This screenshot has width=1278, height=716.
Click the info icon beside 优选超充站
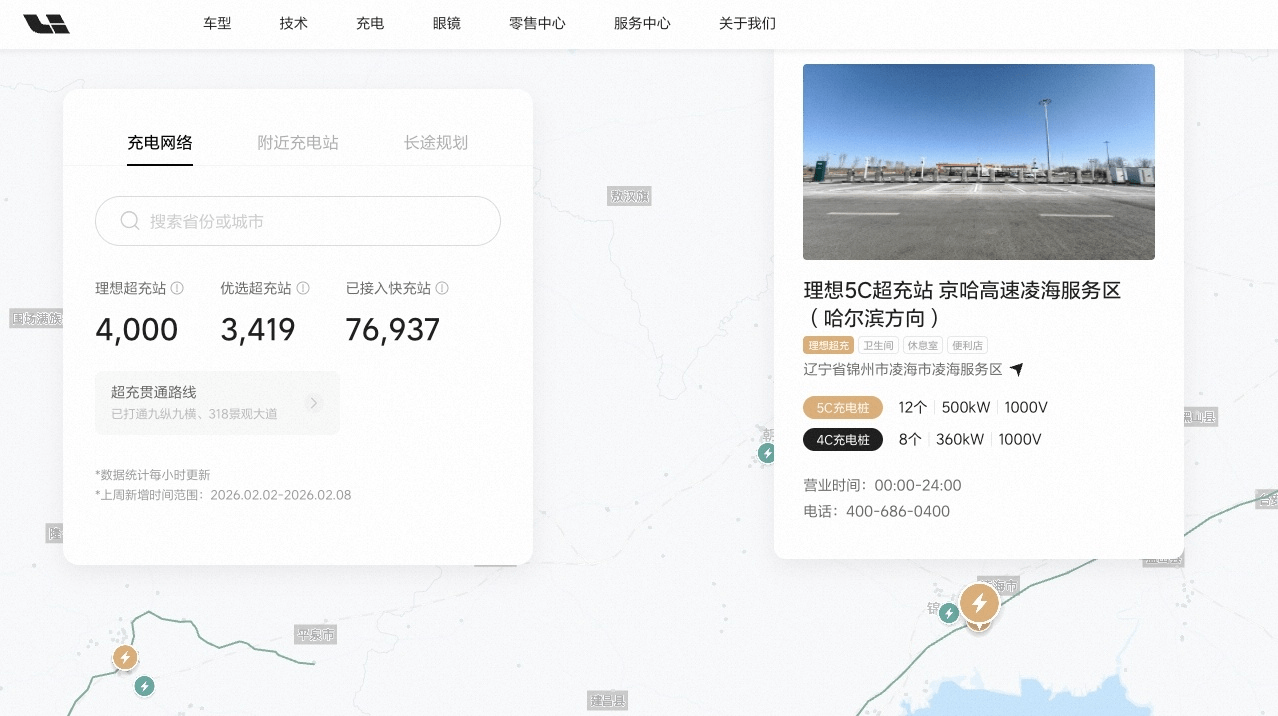pyautogui.click(x=303, y=288)
